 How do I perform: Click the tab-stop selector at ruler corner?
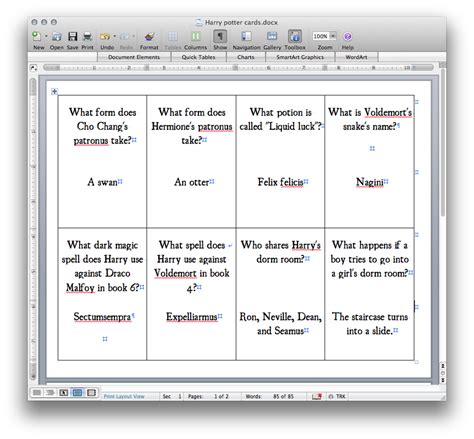click(x=33, y=68)
